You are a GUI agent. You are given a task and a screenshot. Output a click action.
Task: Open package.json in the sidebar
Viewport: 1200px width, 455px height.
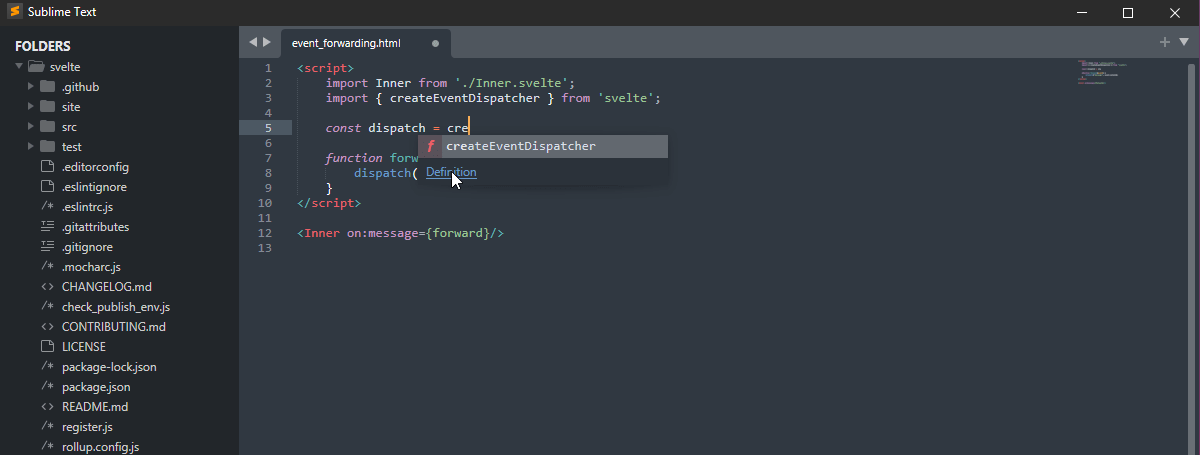96,387
